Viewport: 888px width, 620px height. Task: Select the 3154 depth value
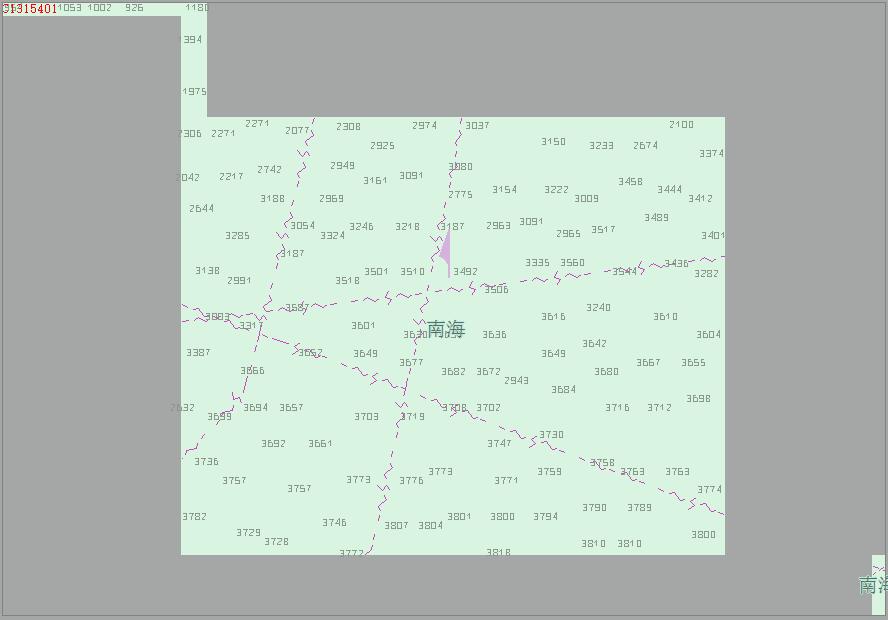tap(504, 190)
